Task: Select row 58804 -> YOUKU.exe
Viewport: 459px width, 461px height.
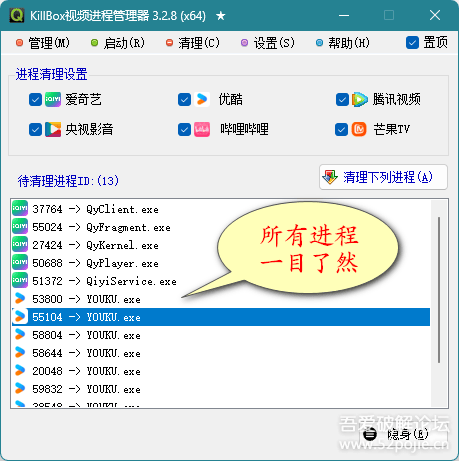Action: click(x=221, y=335)
